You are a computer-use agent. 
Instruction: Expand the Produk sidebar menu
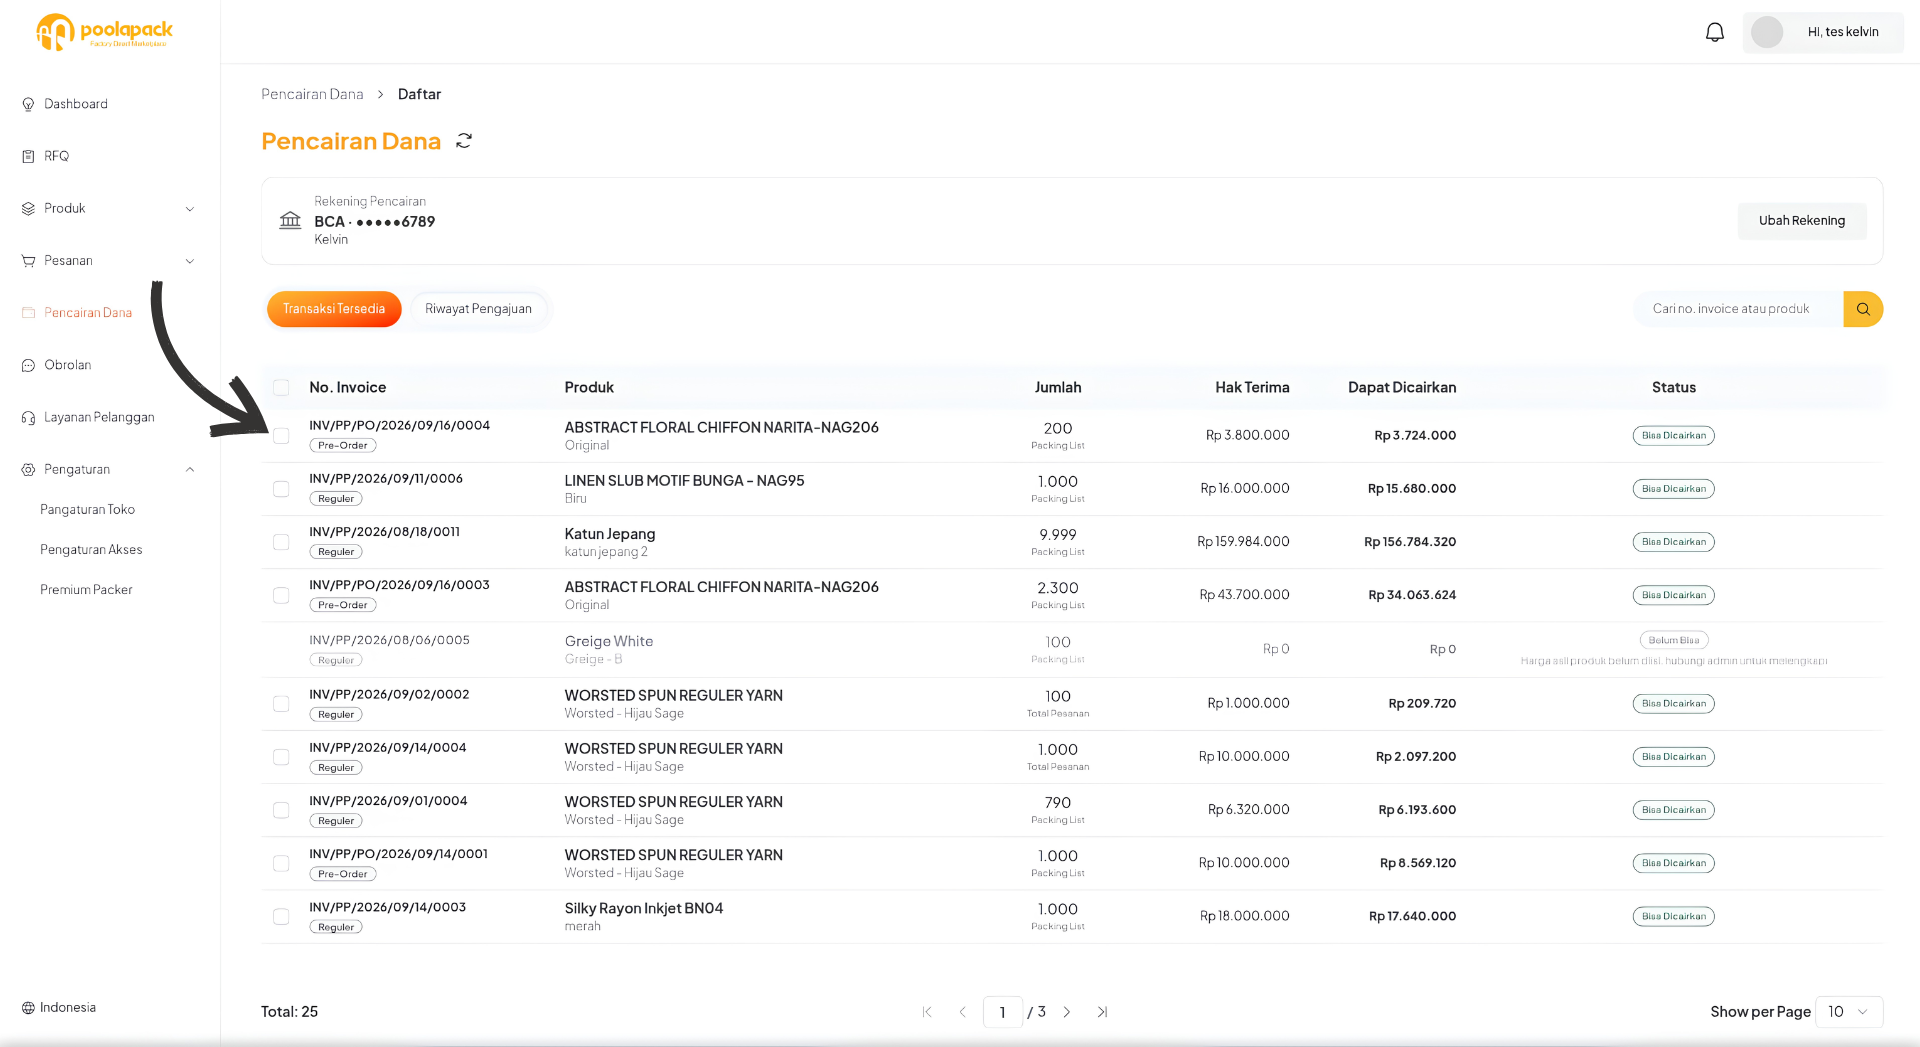pos(108,208)
